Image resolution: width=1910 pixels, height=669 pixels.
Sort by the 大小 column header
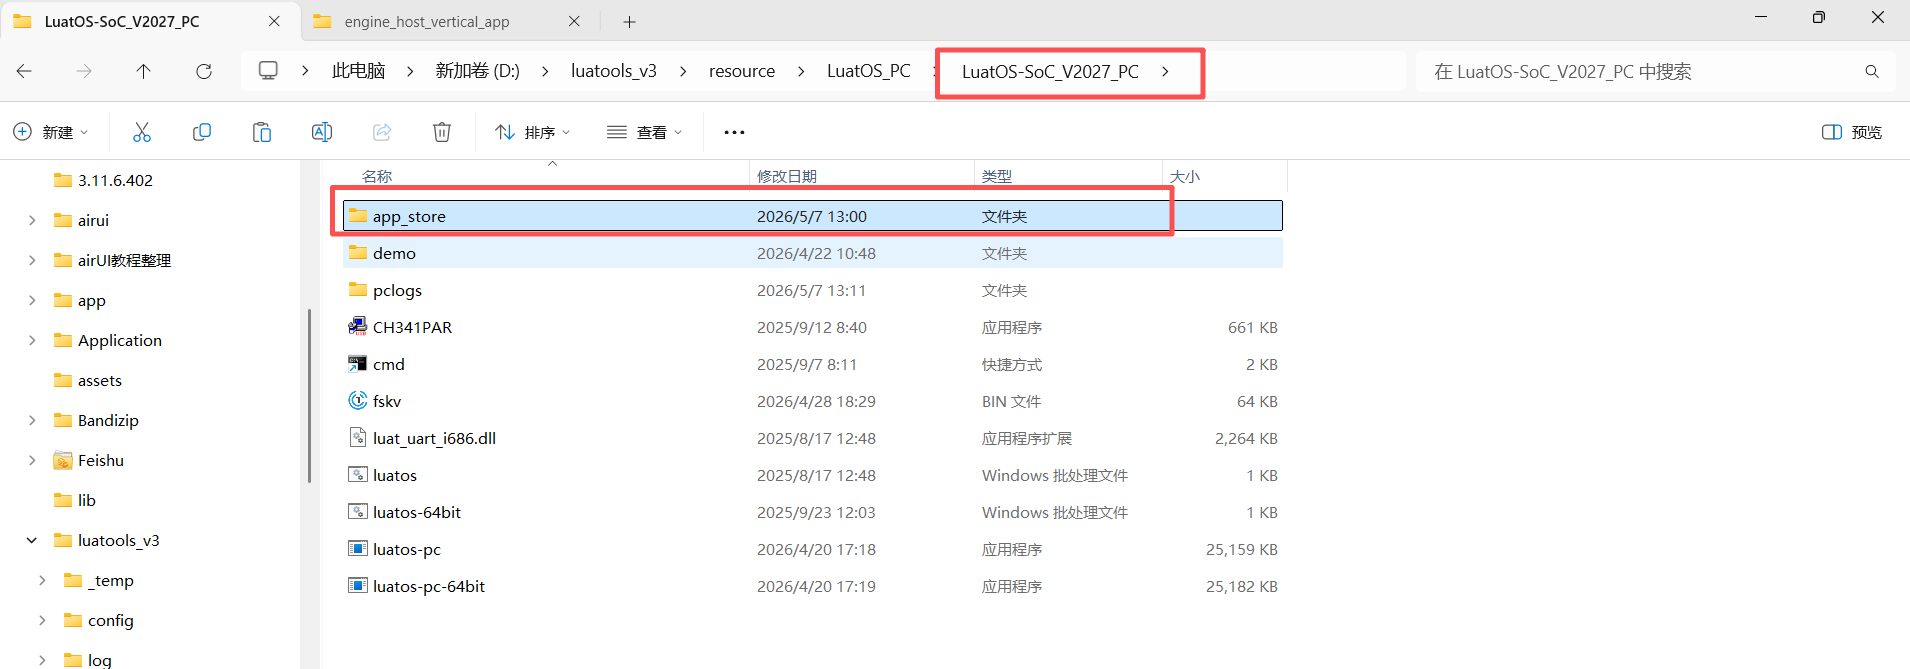(x=1185, y=176)
